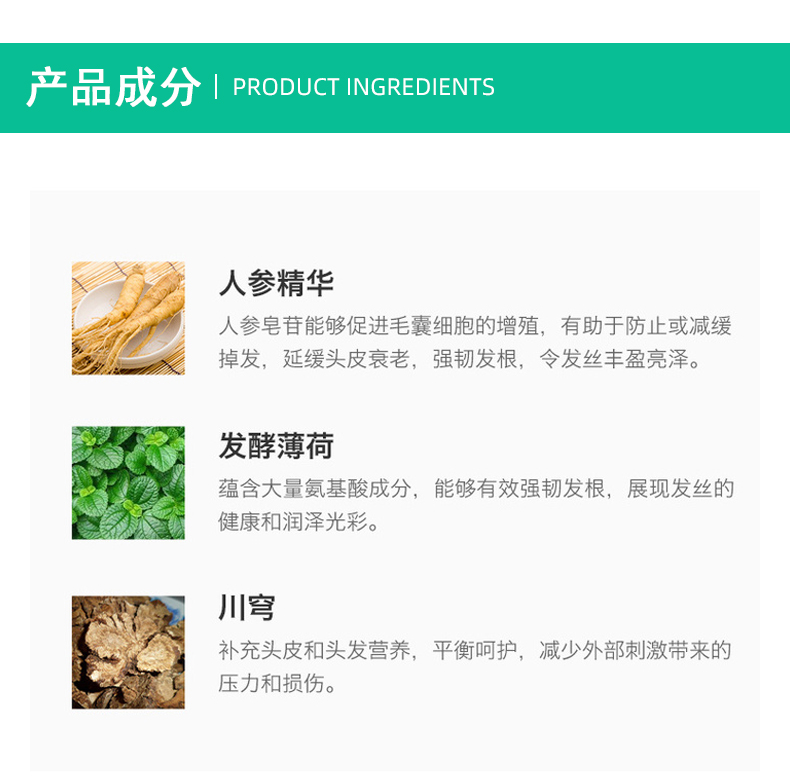The image size is (790, 780).
Task: Click the PRODUCT INGREDIENTS header text
Action: tap(363, 87)
